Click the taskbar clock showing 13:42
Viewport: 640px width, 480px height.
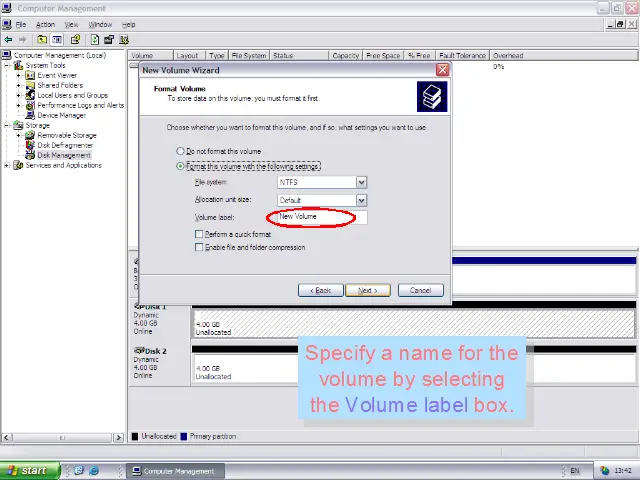click(623, 471)
